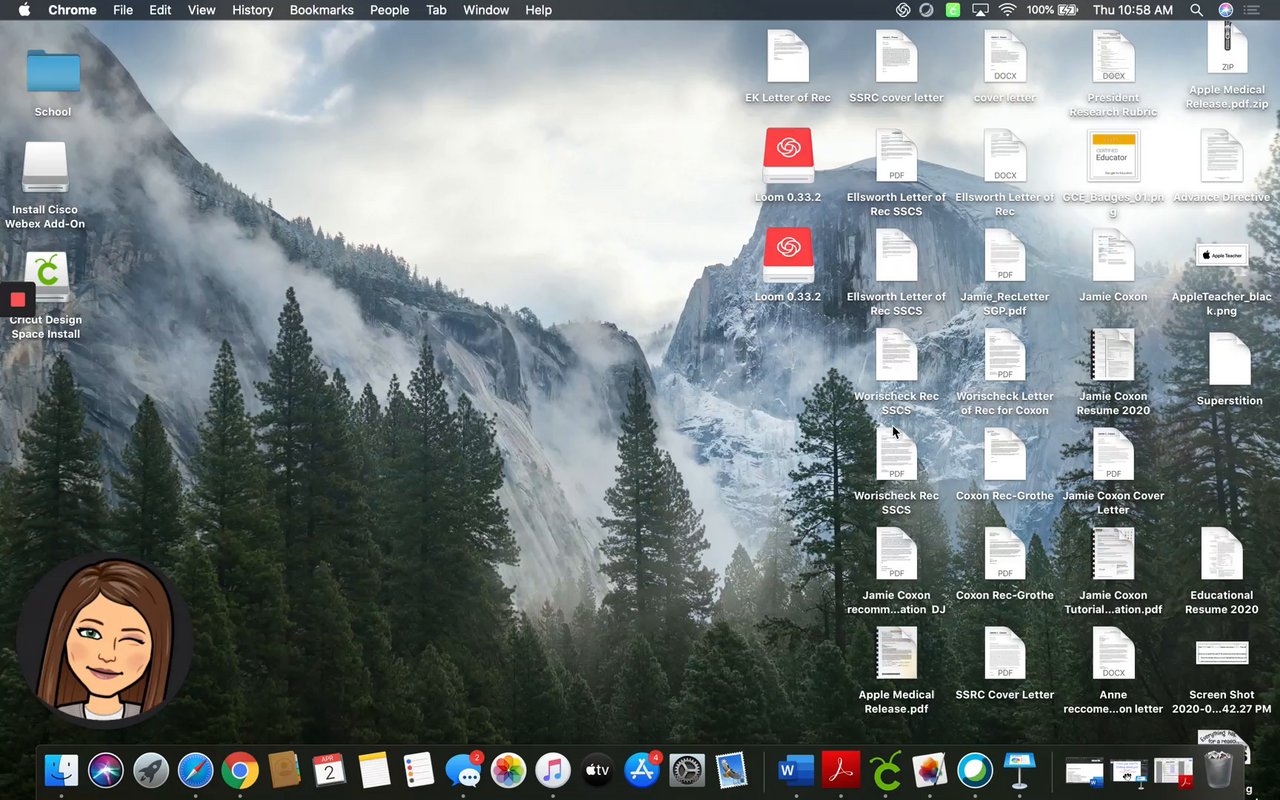The height and width of the screenshot is (800, 1280).
Task: Select the President Research Rubric document
Action: [x=1113, y=73]
